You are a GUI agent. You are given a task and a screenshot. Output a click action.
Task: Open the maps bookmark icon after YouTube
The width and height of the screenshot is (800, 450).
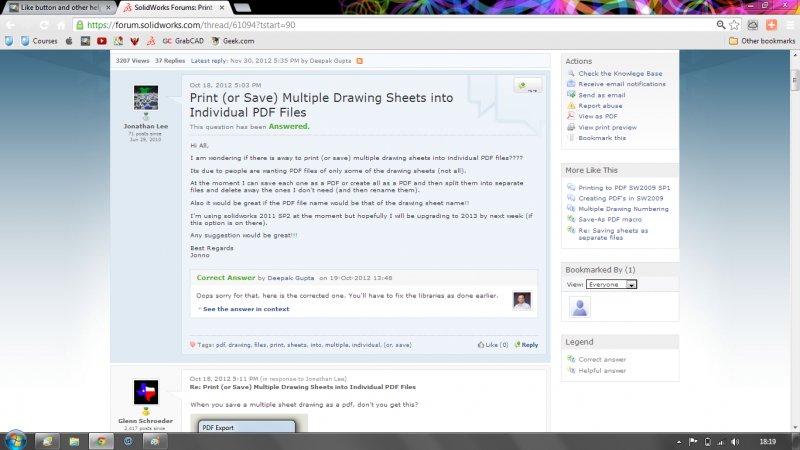click(x=118, y=41)
